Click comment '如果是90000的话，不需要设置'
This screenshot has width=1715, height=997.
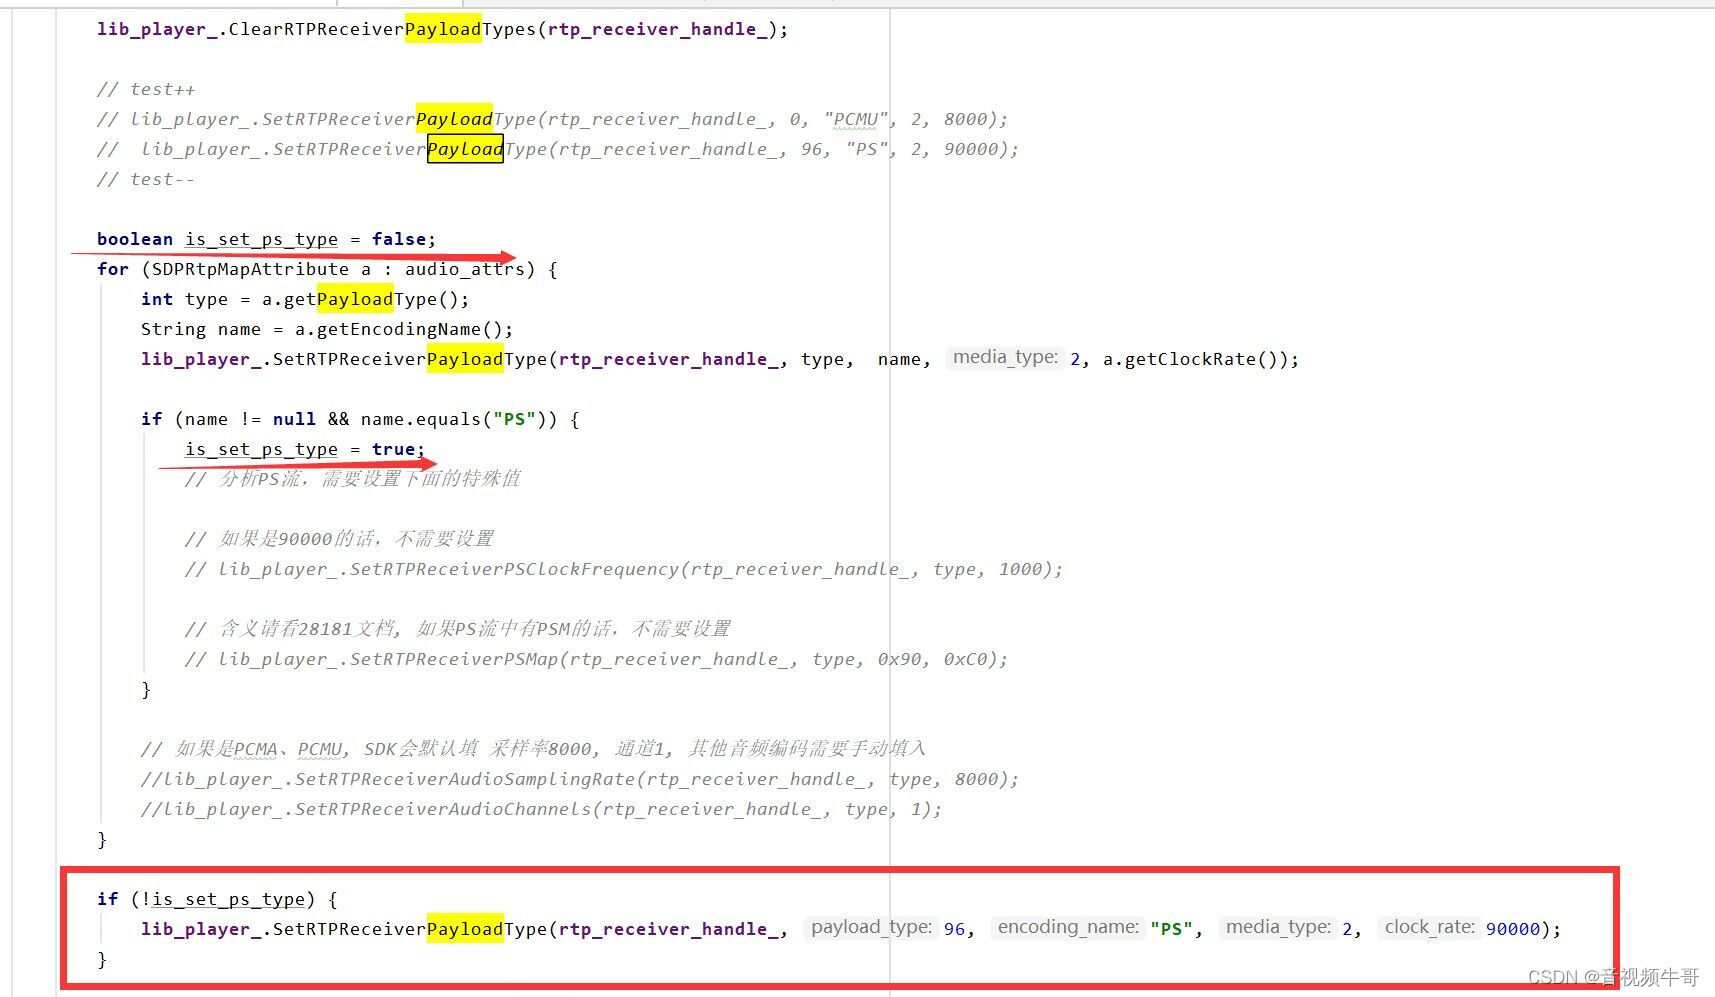coord(339,539)
